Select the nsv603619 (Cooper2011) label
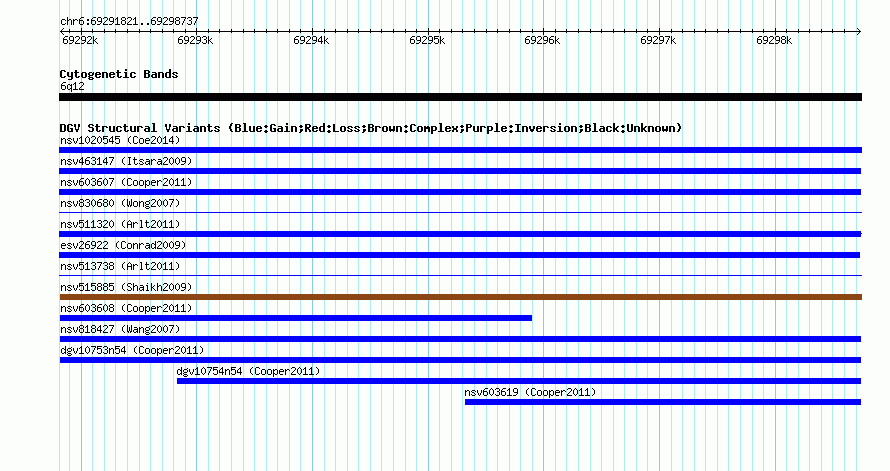 click(530, 392)
